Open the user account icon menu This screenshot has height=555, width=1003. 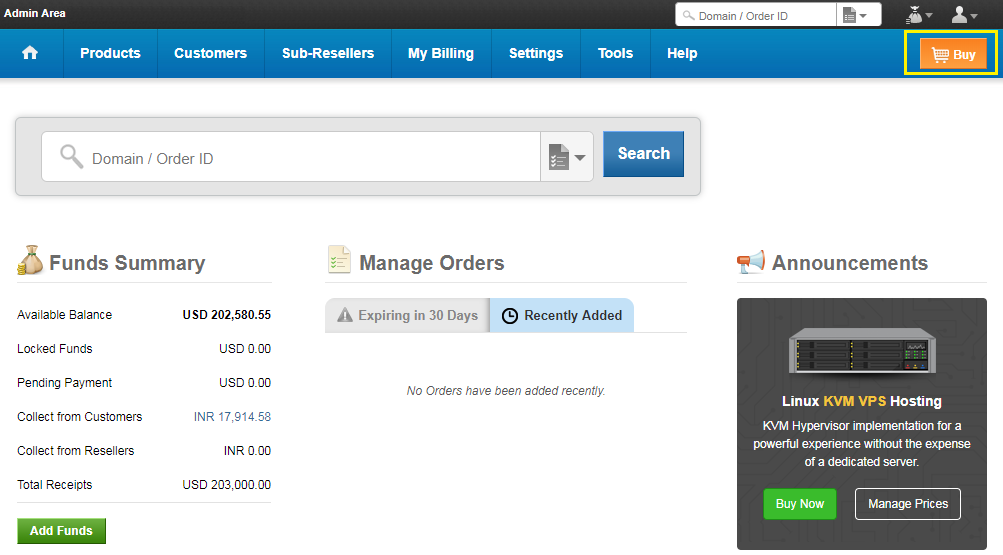click(x=964, y=15)
